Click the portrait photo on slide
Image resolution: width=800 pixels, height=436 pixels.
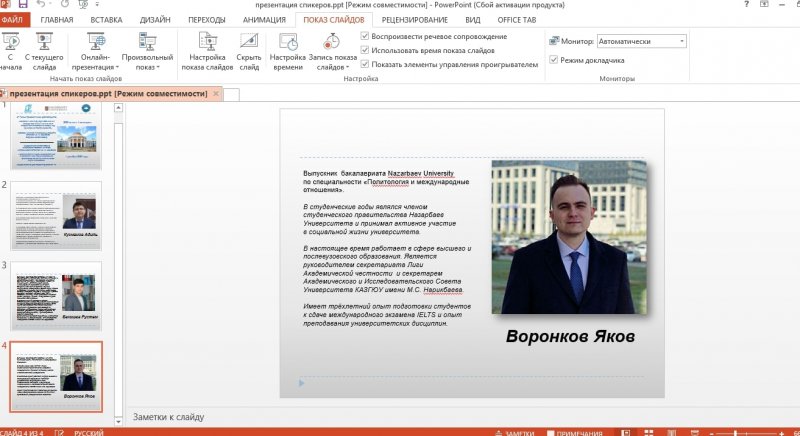(x=569, y=237)
